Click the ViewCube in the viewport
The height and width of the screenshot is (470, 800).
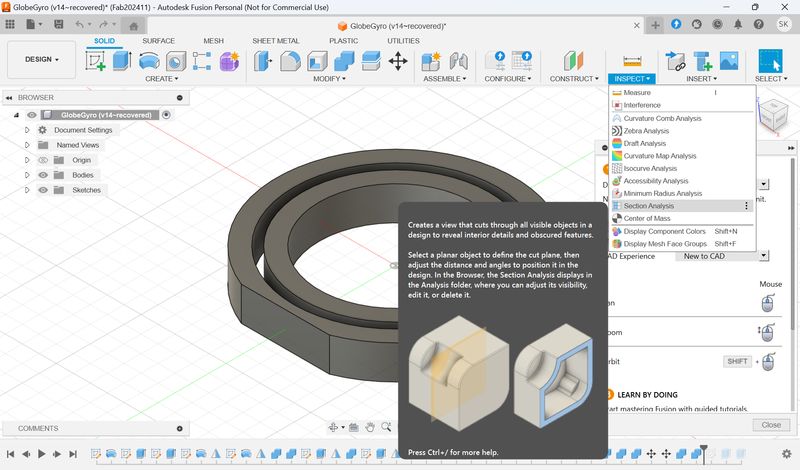tap(772, 115)
